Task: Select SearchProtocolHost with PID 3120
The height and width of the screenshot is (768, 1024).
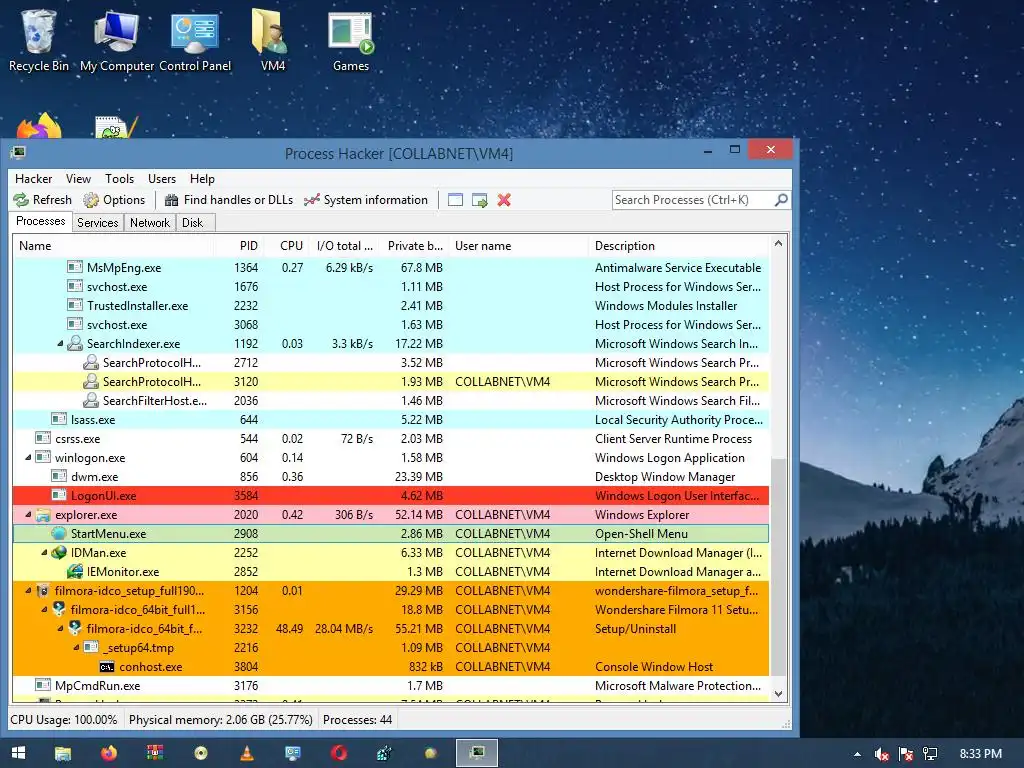Action: [391, 381]
